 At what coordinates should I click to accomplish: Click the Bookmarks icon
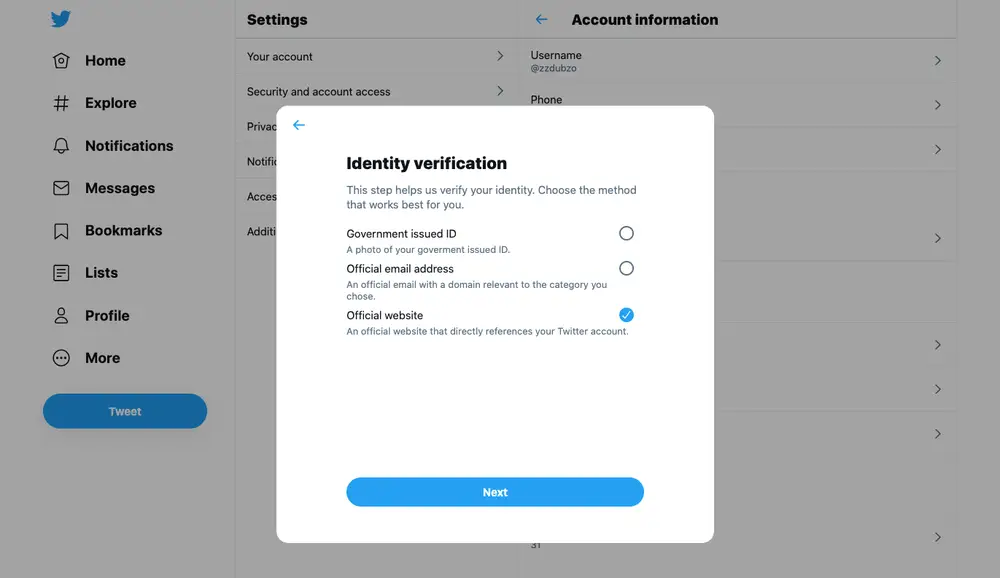point(62,230)
